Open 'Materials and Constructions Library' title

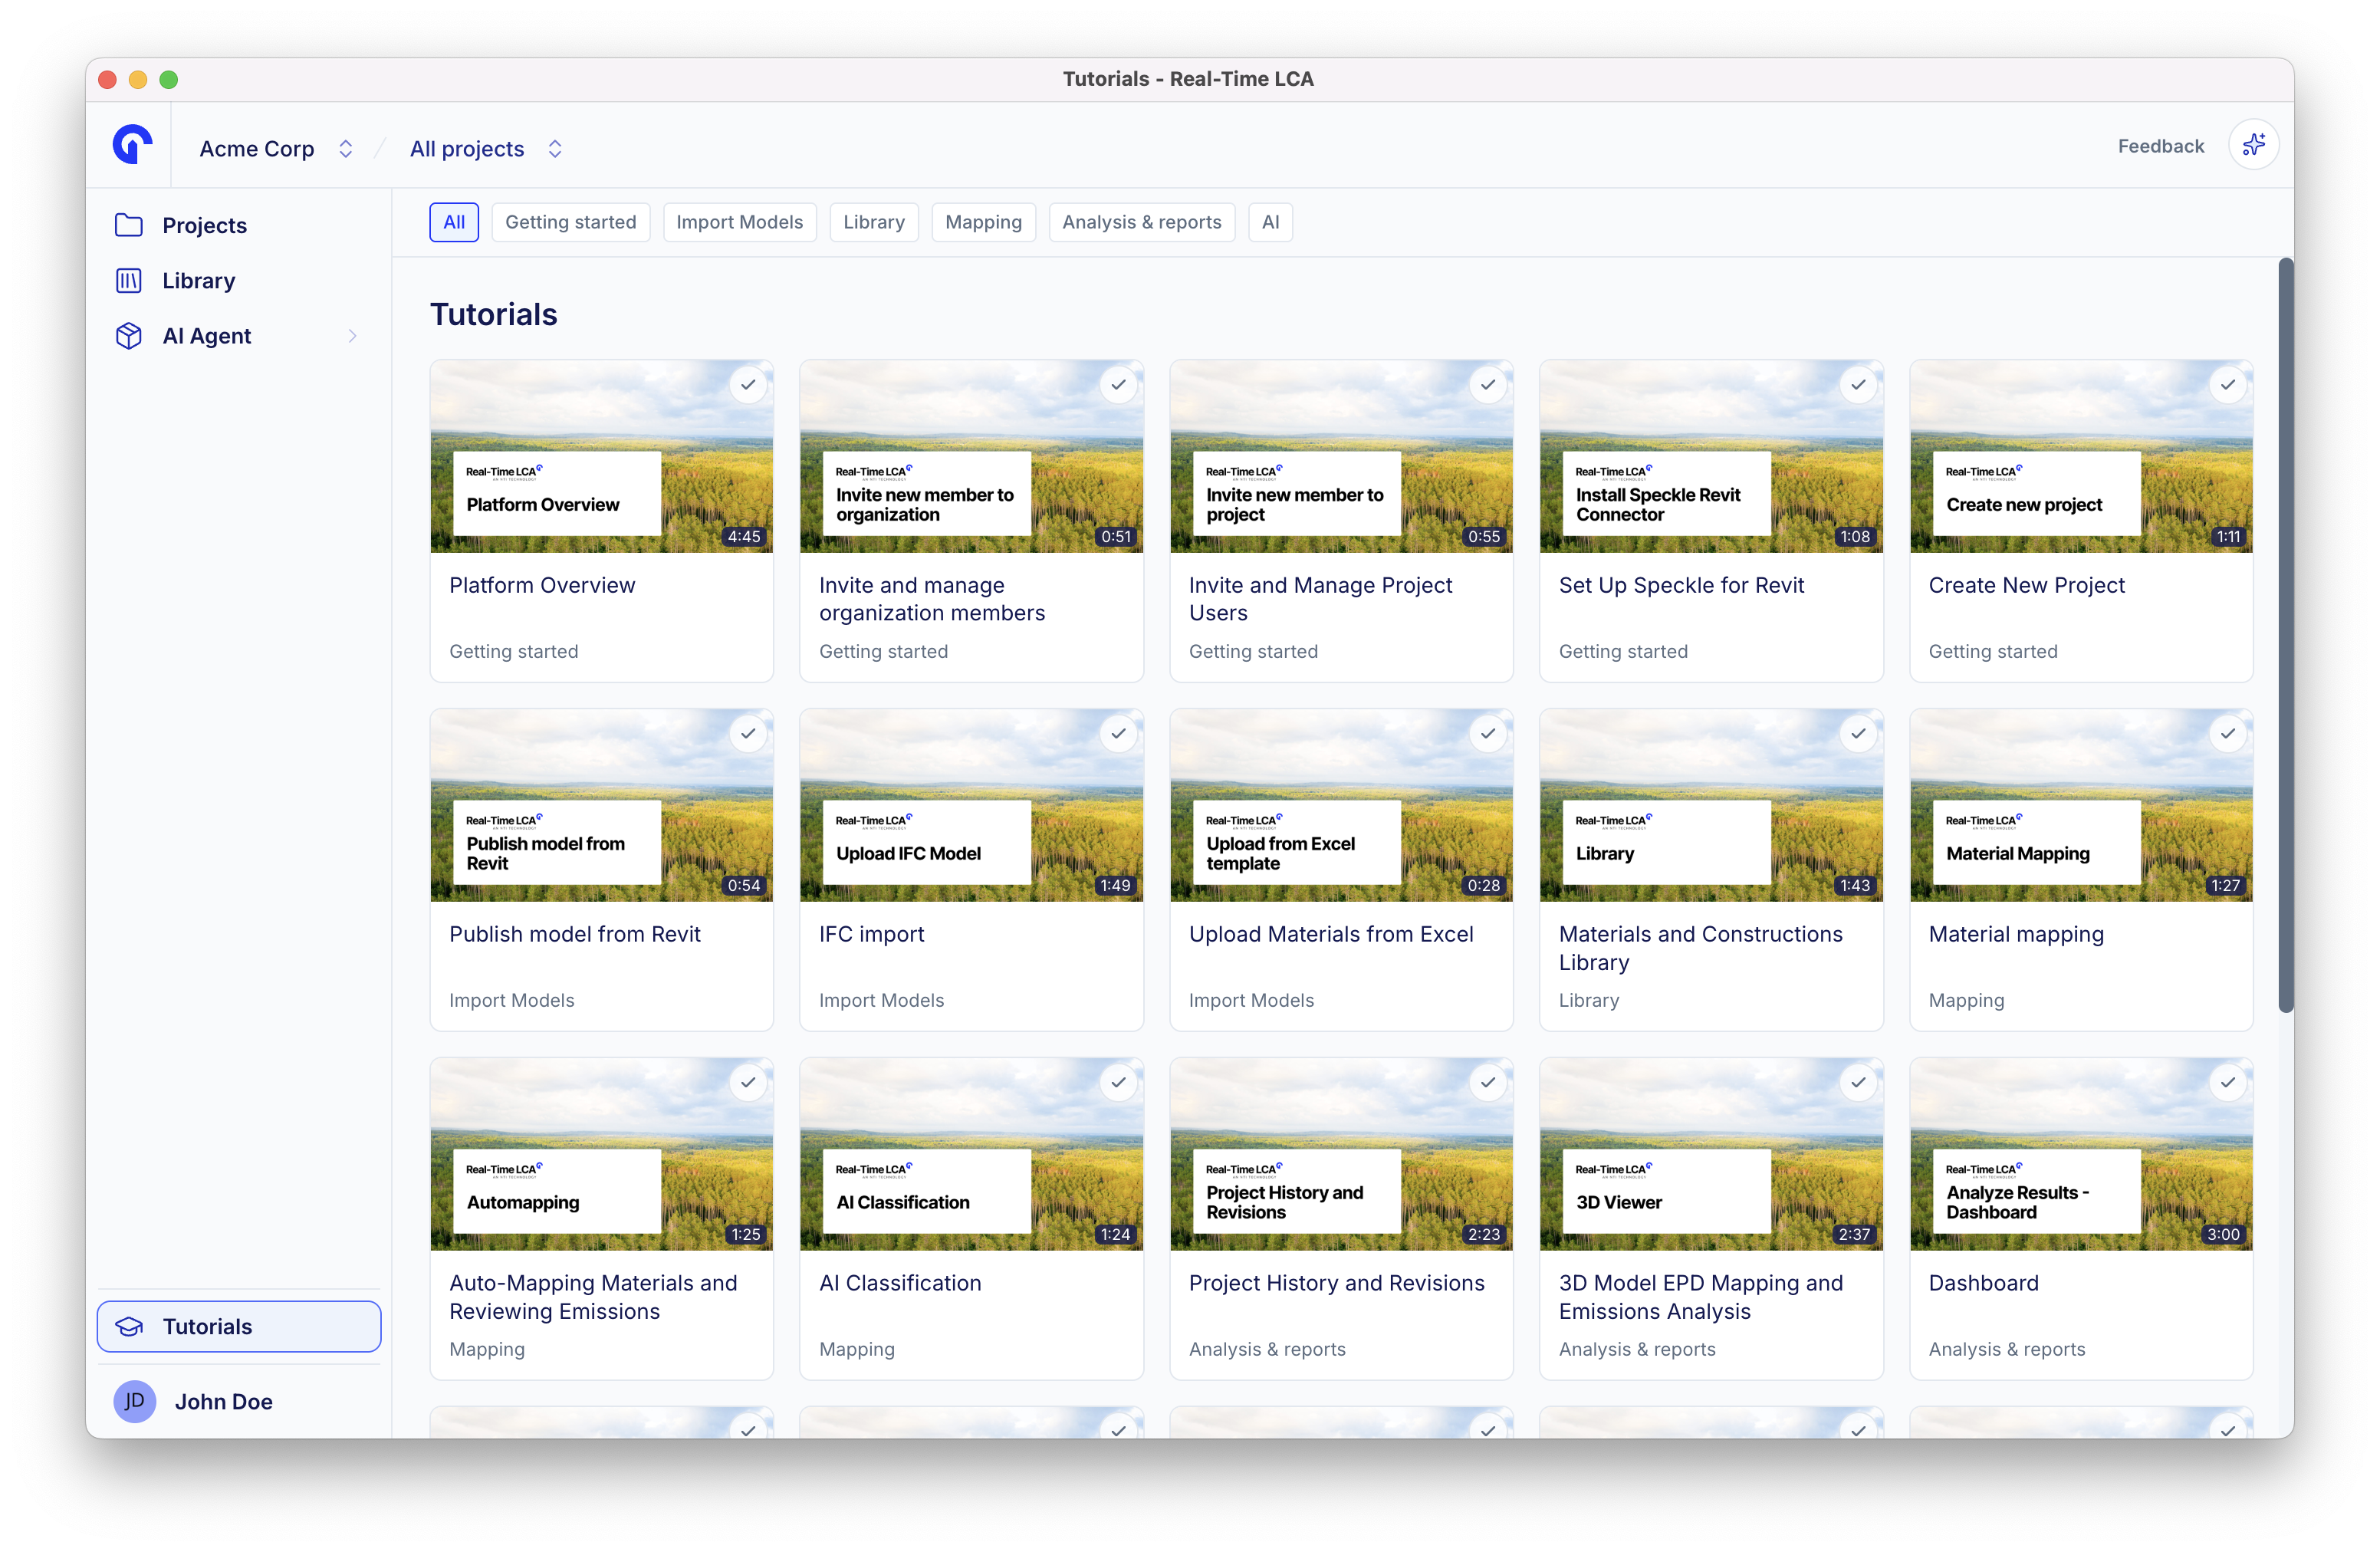(1700, 948)
